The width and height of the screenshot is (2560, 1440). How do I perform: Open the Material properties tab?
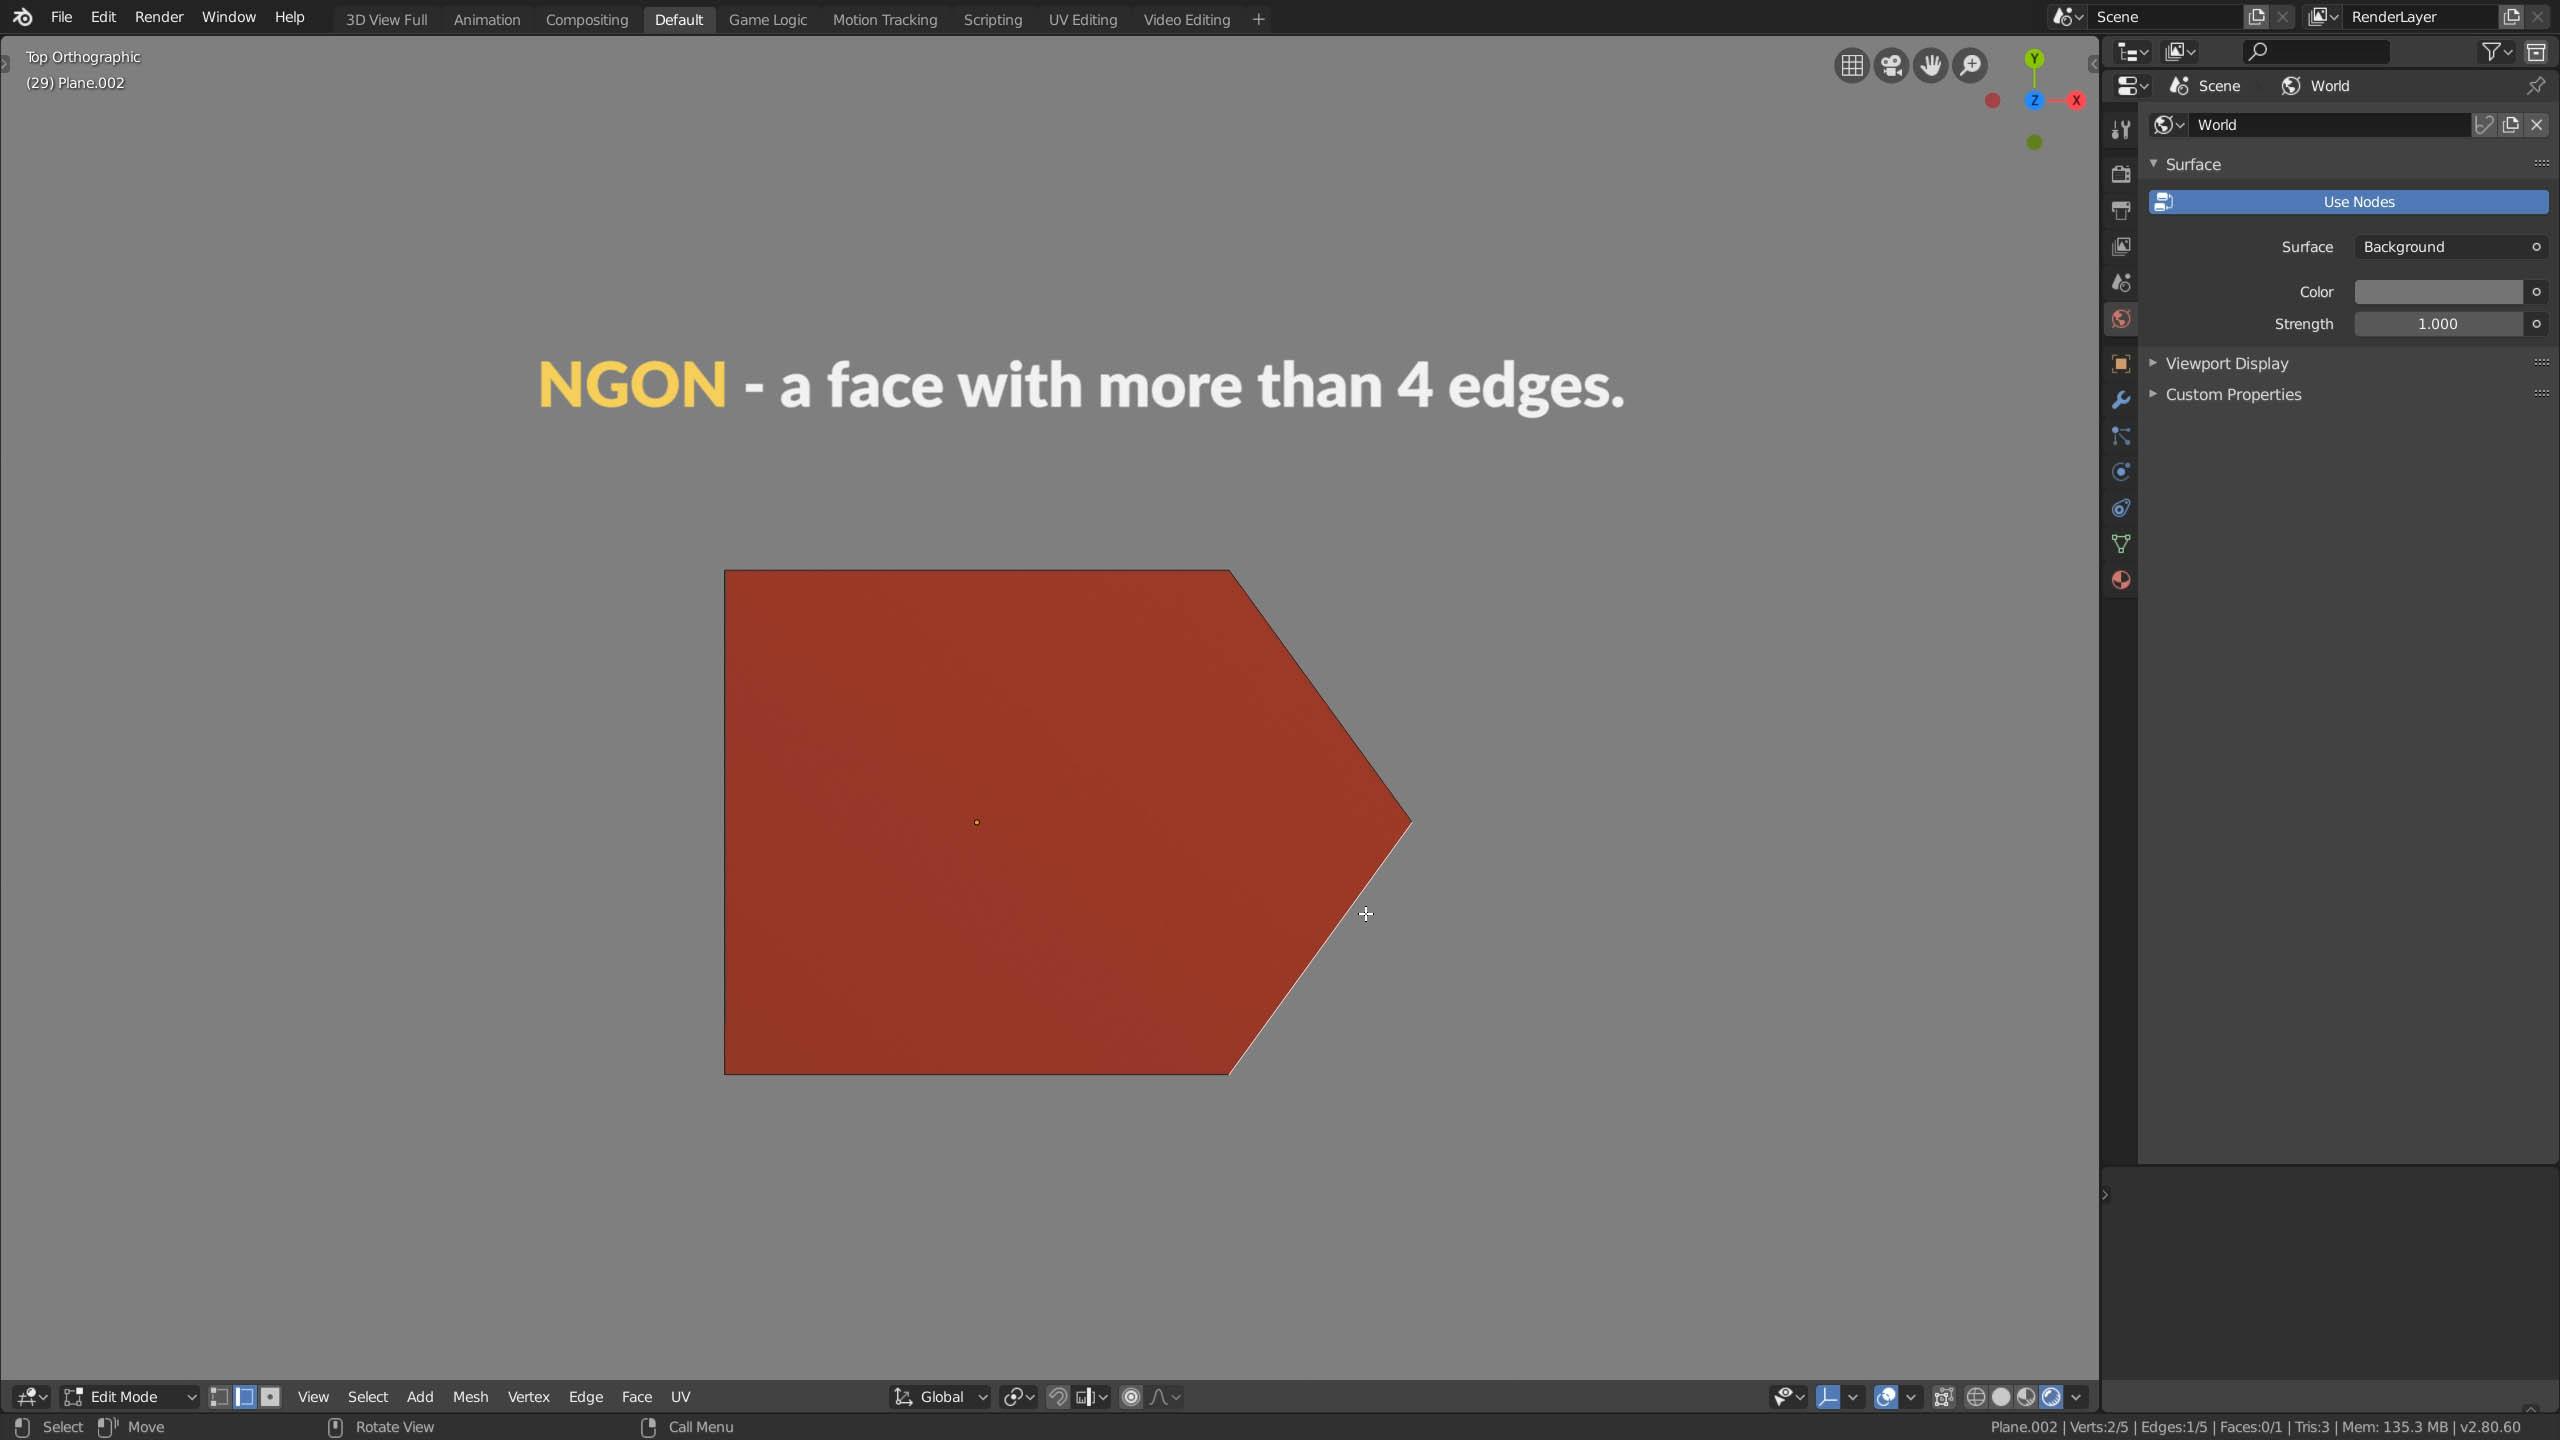tap(2120, 580)
